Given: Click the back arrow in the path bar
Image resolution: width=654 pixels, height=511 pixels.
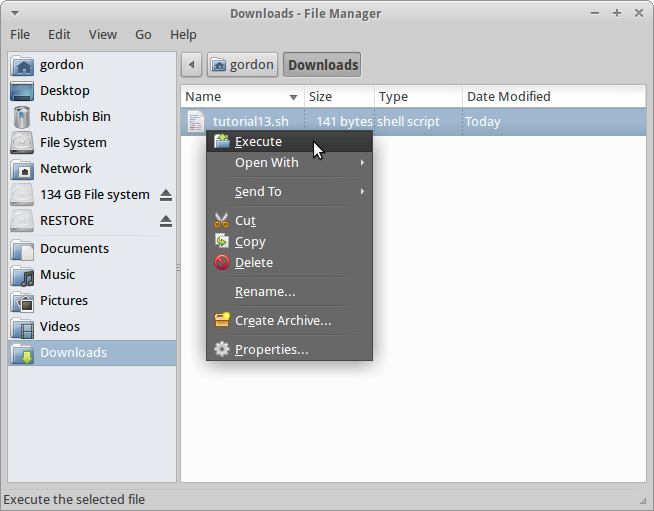Looking at the screenshot, I should [x=192, y=65].
